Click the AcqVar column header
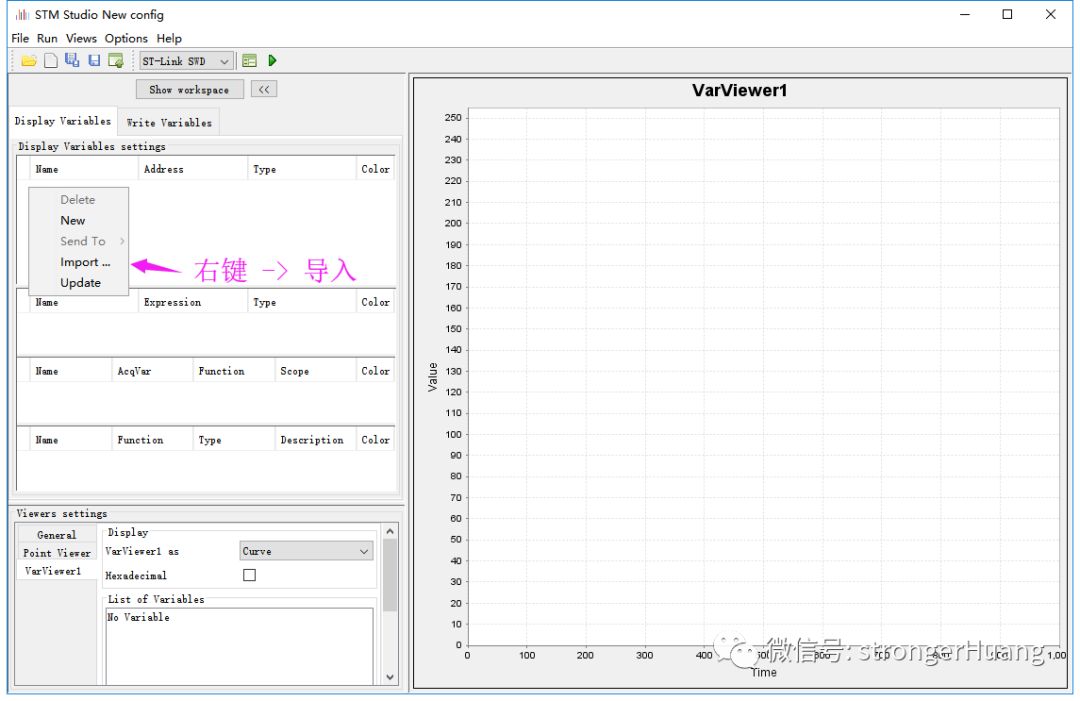Image resolution: width=1080 pixels, height=701 pixels. point(152,371)
